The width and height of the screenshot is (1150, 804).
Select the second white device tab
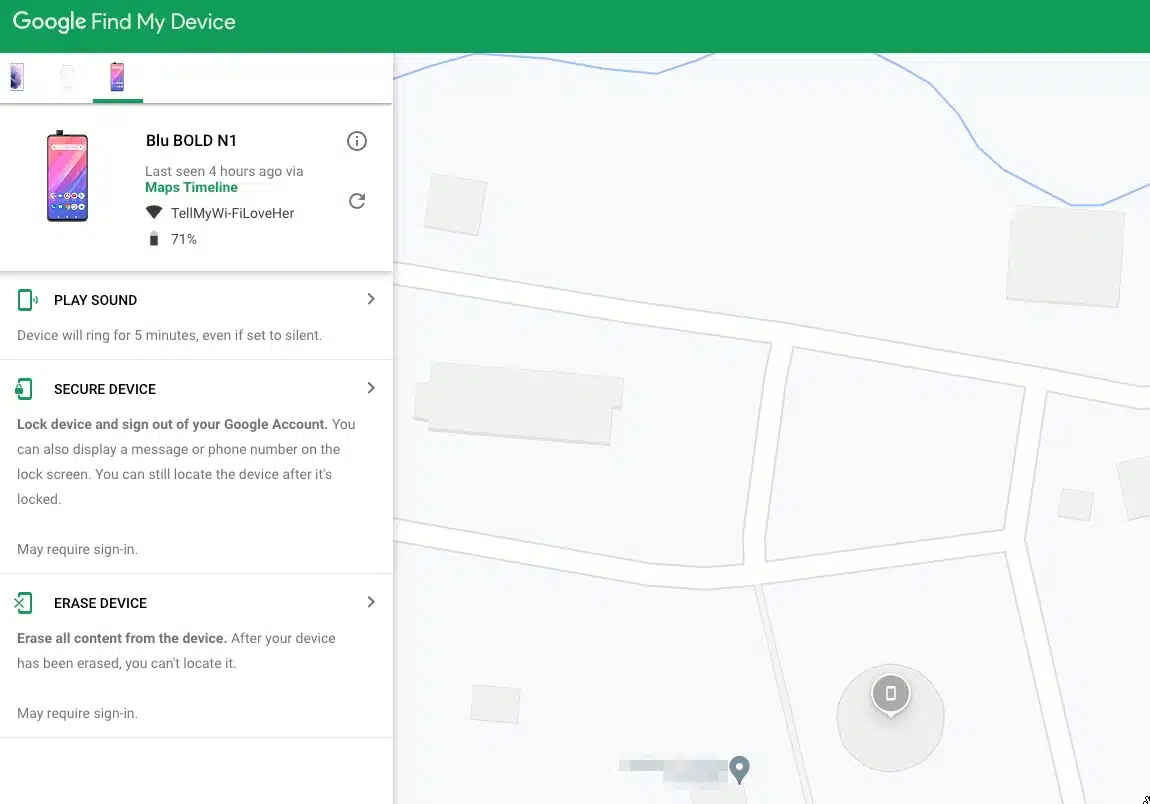click(x=67, y=77)
